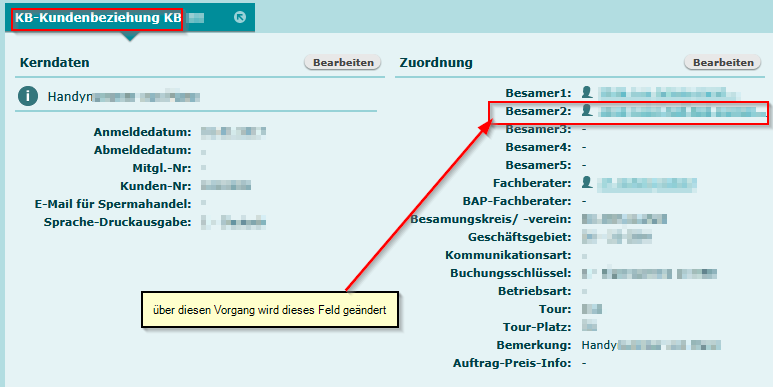Click the Tour-Platz value
The width and height of the screenshot is (773, 387).
[x=589, y=325]
